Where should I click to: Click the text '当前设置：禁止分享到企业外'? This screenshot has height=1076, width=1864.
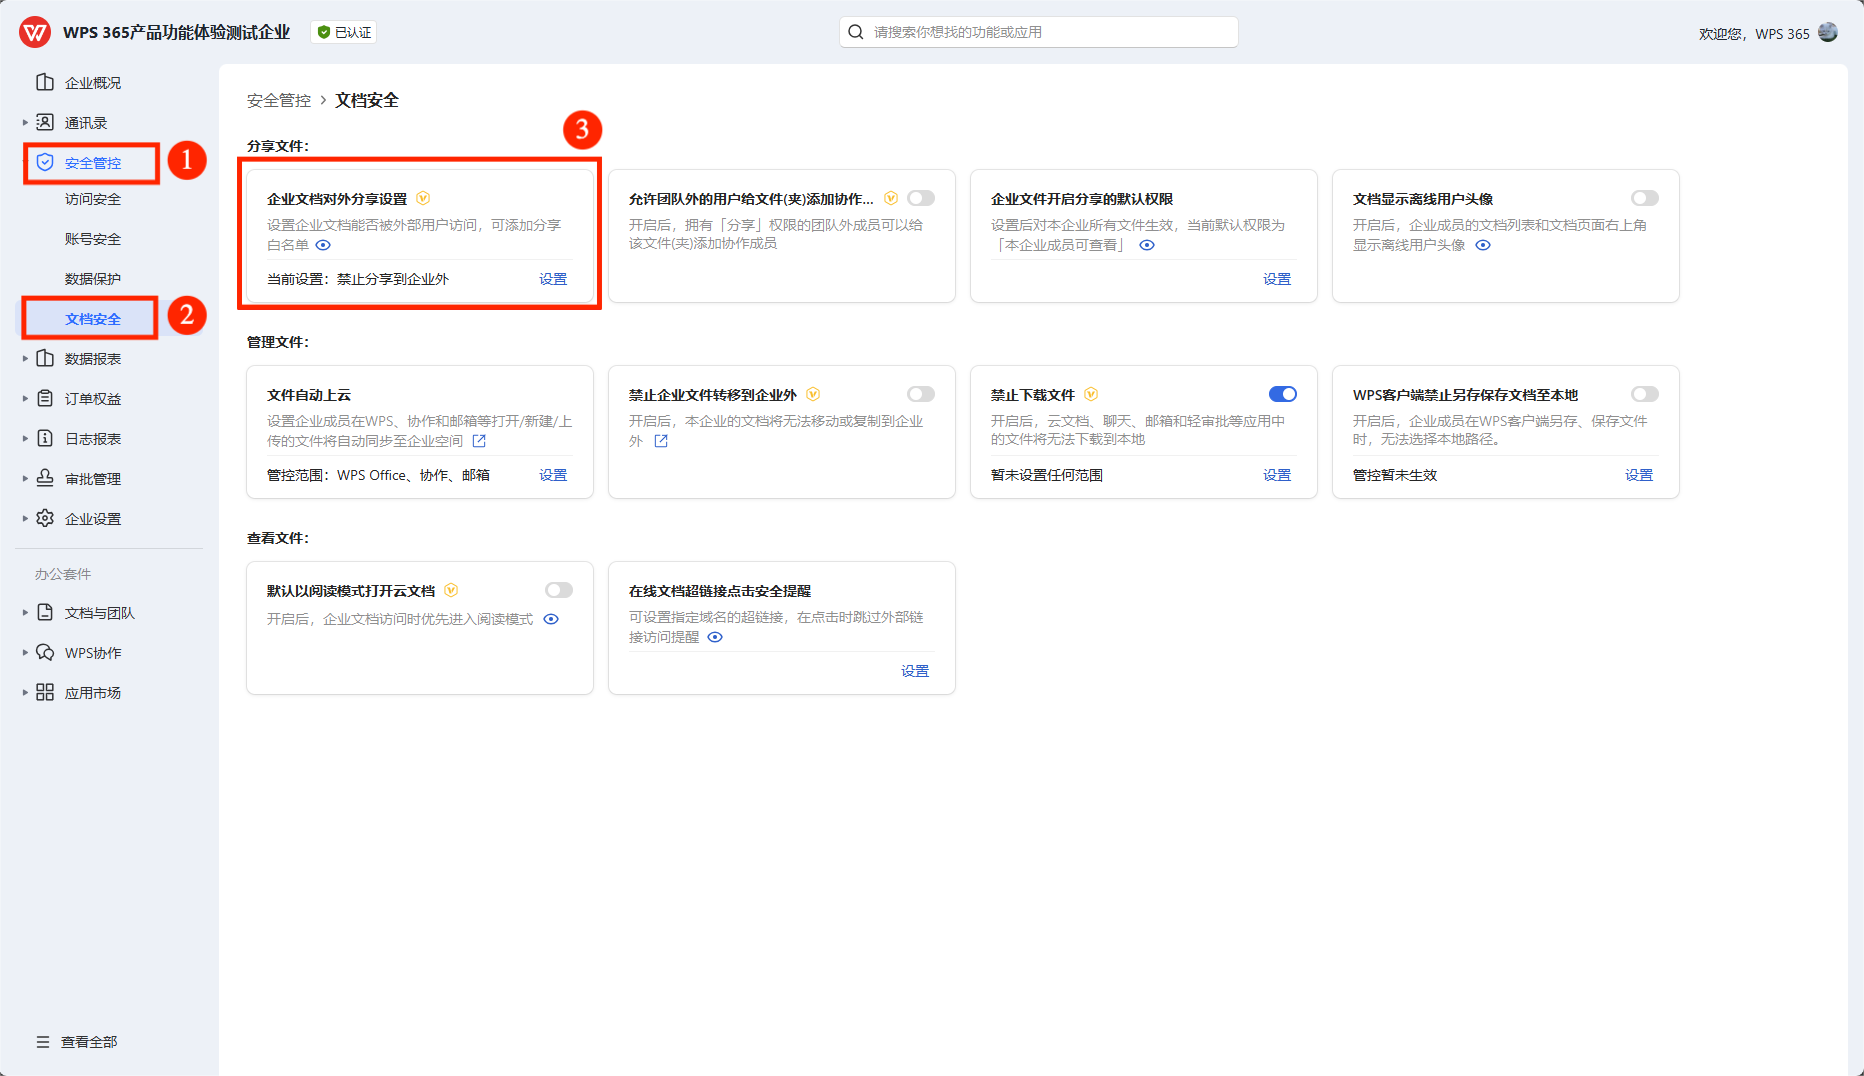[358, 279]
